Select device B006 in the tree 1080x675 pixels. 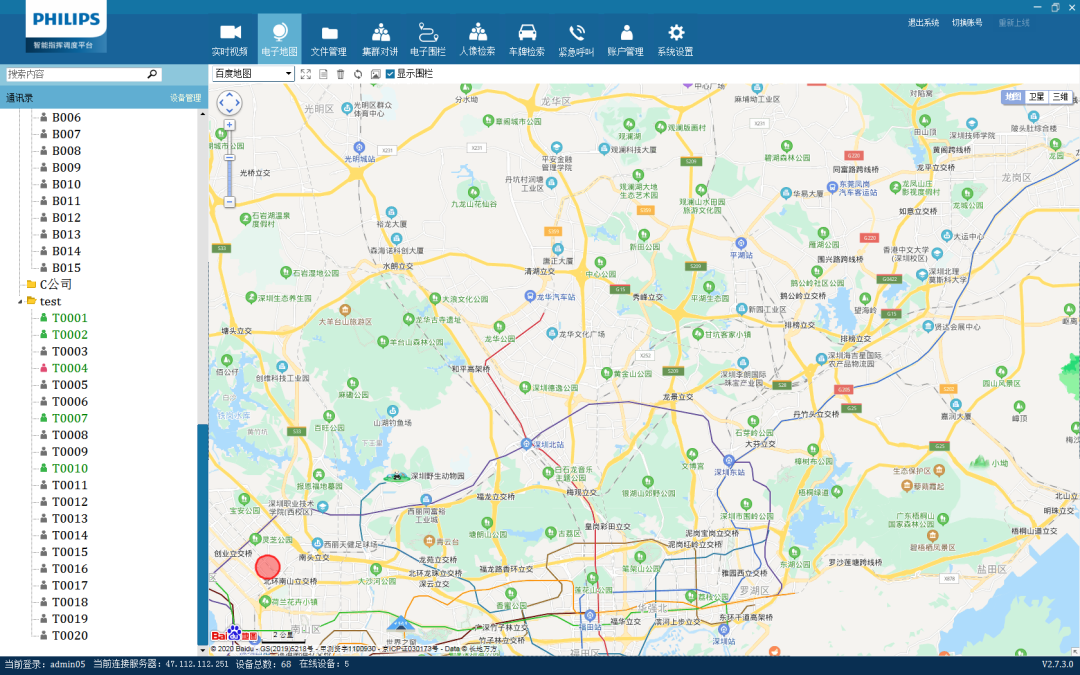pos(66,118)
